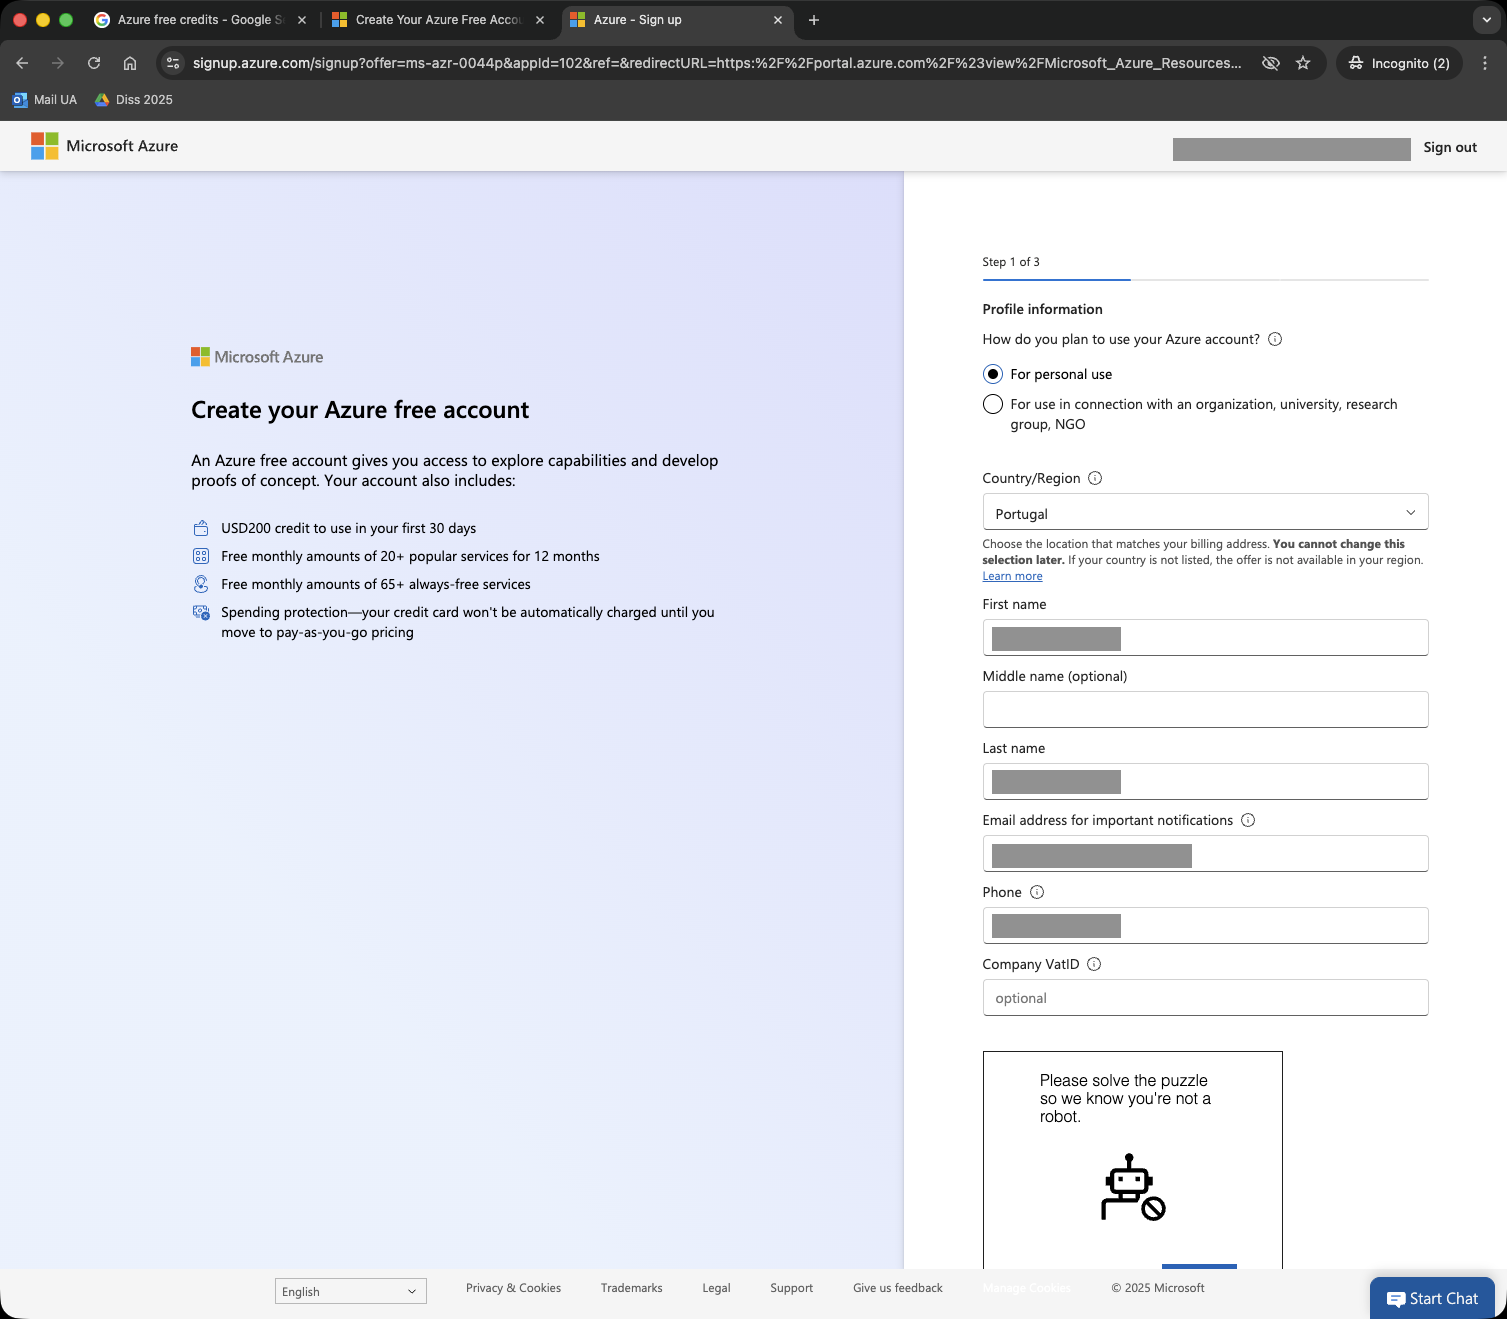Click the Start Chat button

point(1432,1298)
